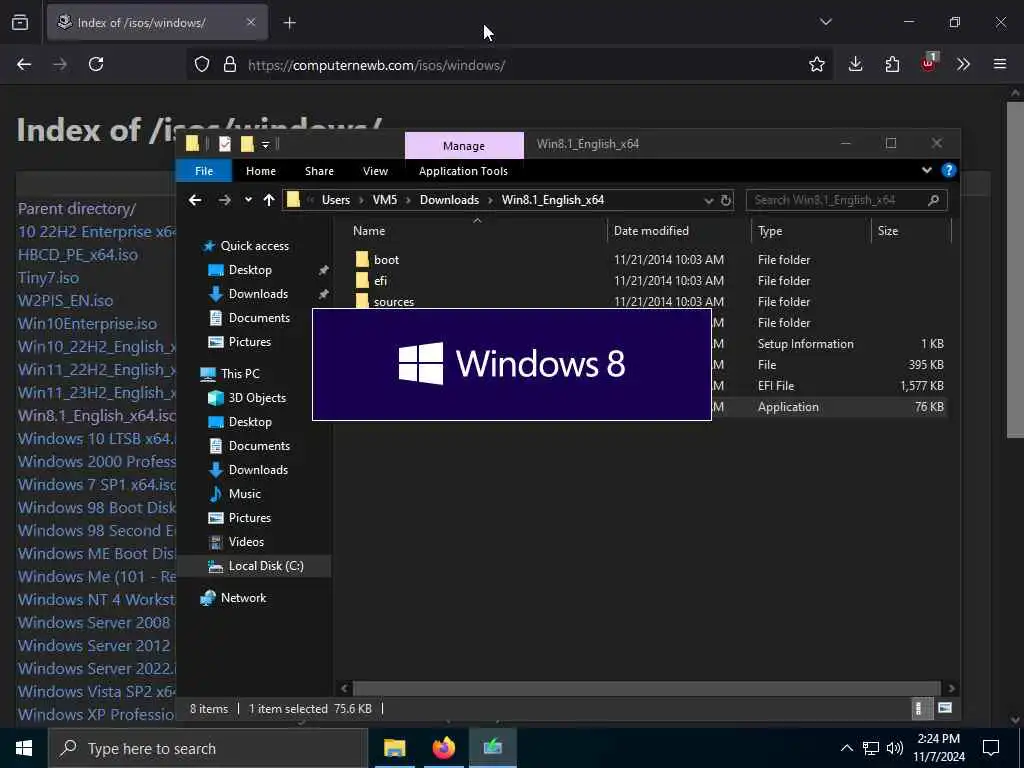
Task: Open 3D Objects in navigation pane
Action: 257,398
